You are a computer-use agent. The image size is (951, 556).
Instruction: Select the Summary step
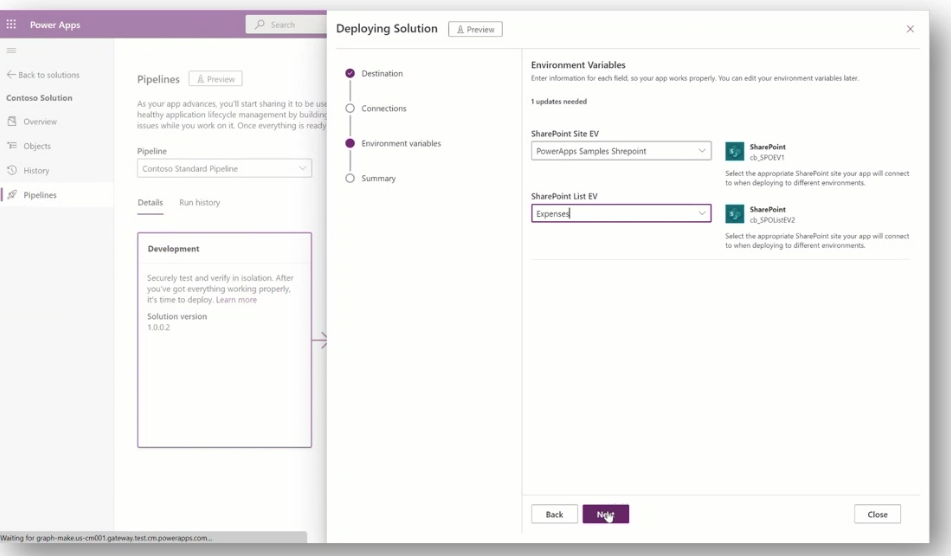click(x=371, y=178)
